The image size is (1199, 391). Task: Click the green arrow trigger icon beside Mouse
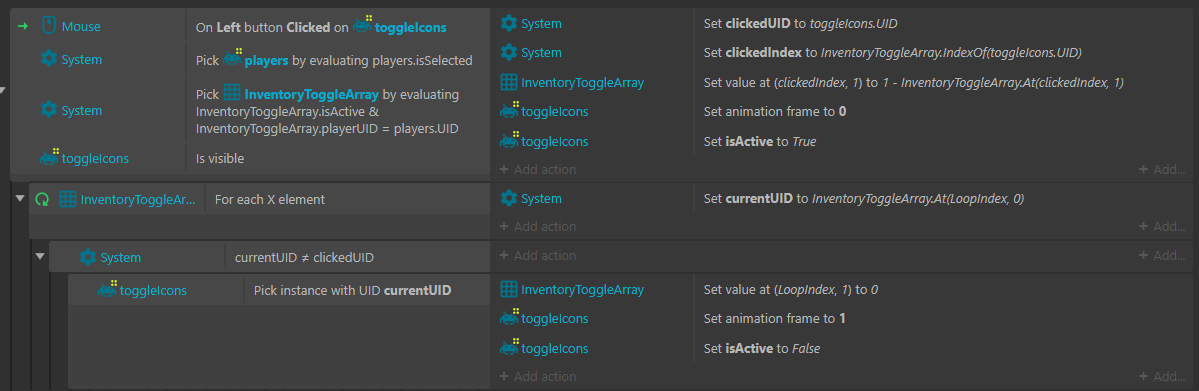point(22,27)
